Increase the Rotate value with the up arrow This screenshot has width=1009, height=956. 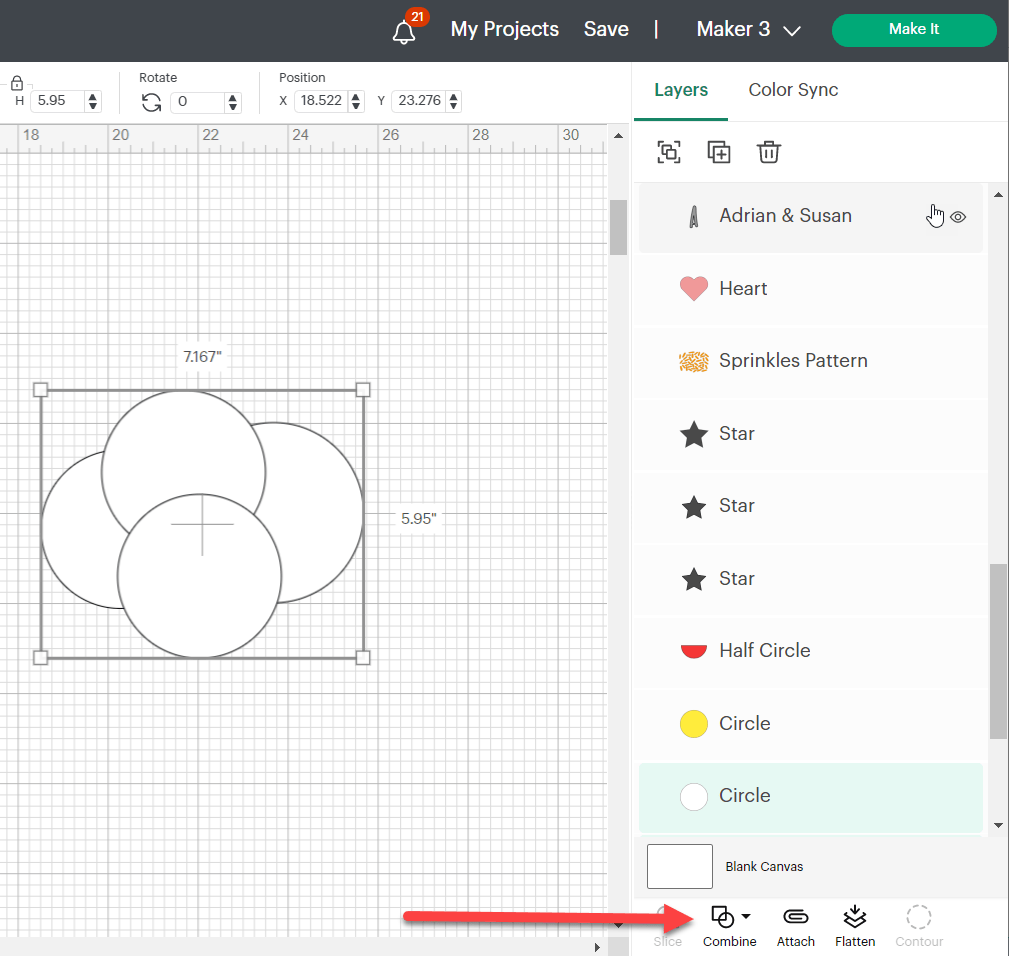pyautogui.click(x=233, y=95)
